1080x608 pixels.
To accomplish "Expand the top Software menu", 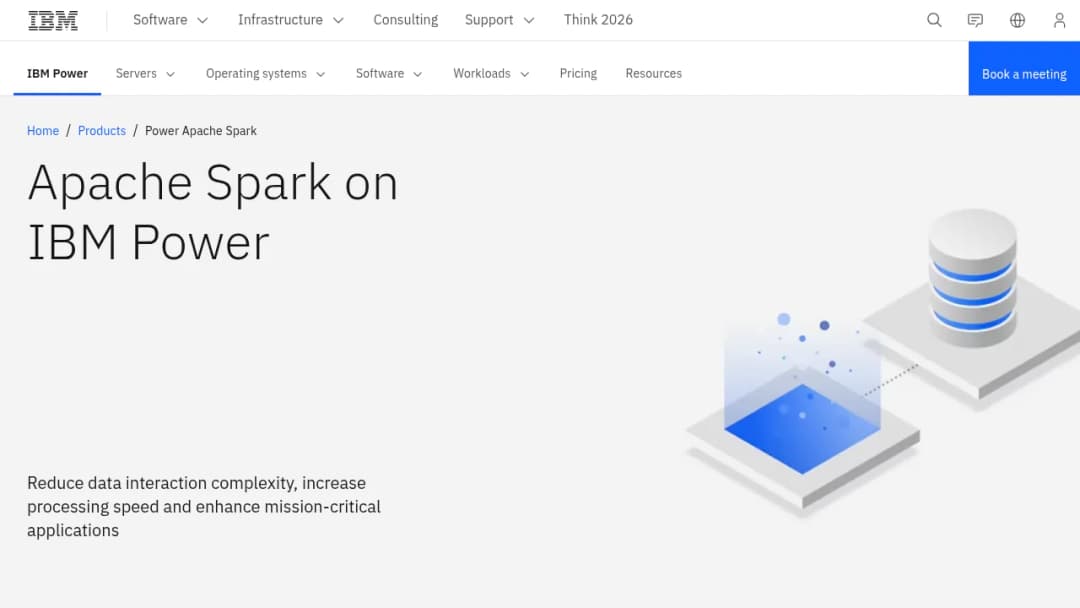I will tap(170, 20).
